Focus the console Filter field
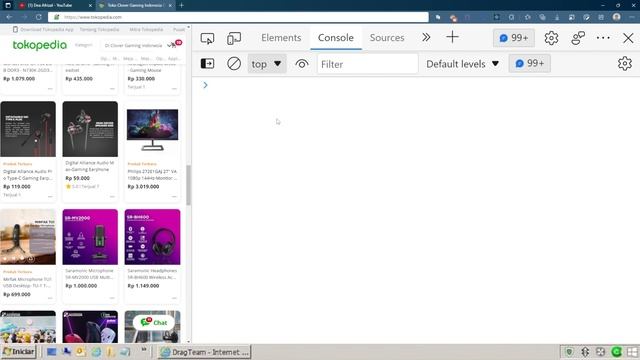 pos(367,64)
